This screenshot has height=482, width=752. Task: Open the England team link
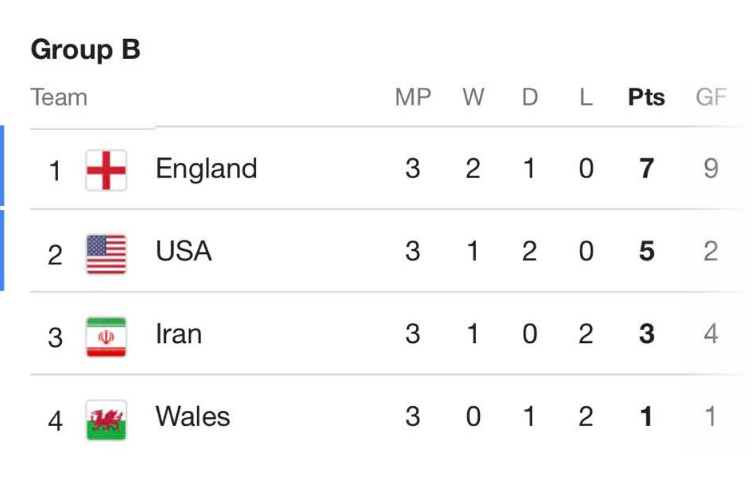pyautogui.click(x=206, y=169)
